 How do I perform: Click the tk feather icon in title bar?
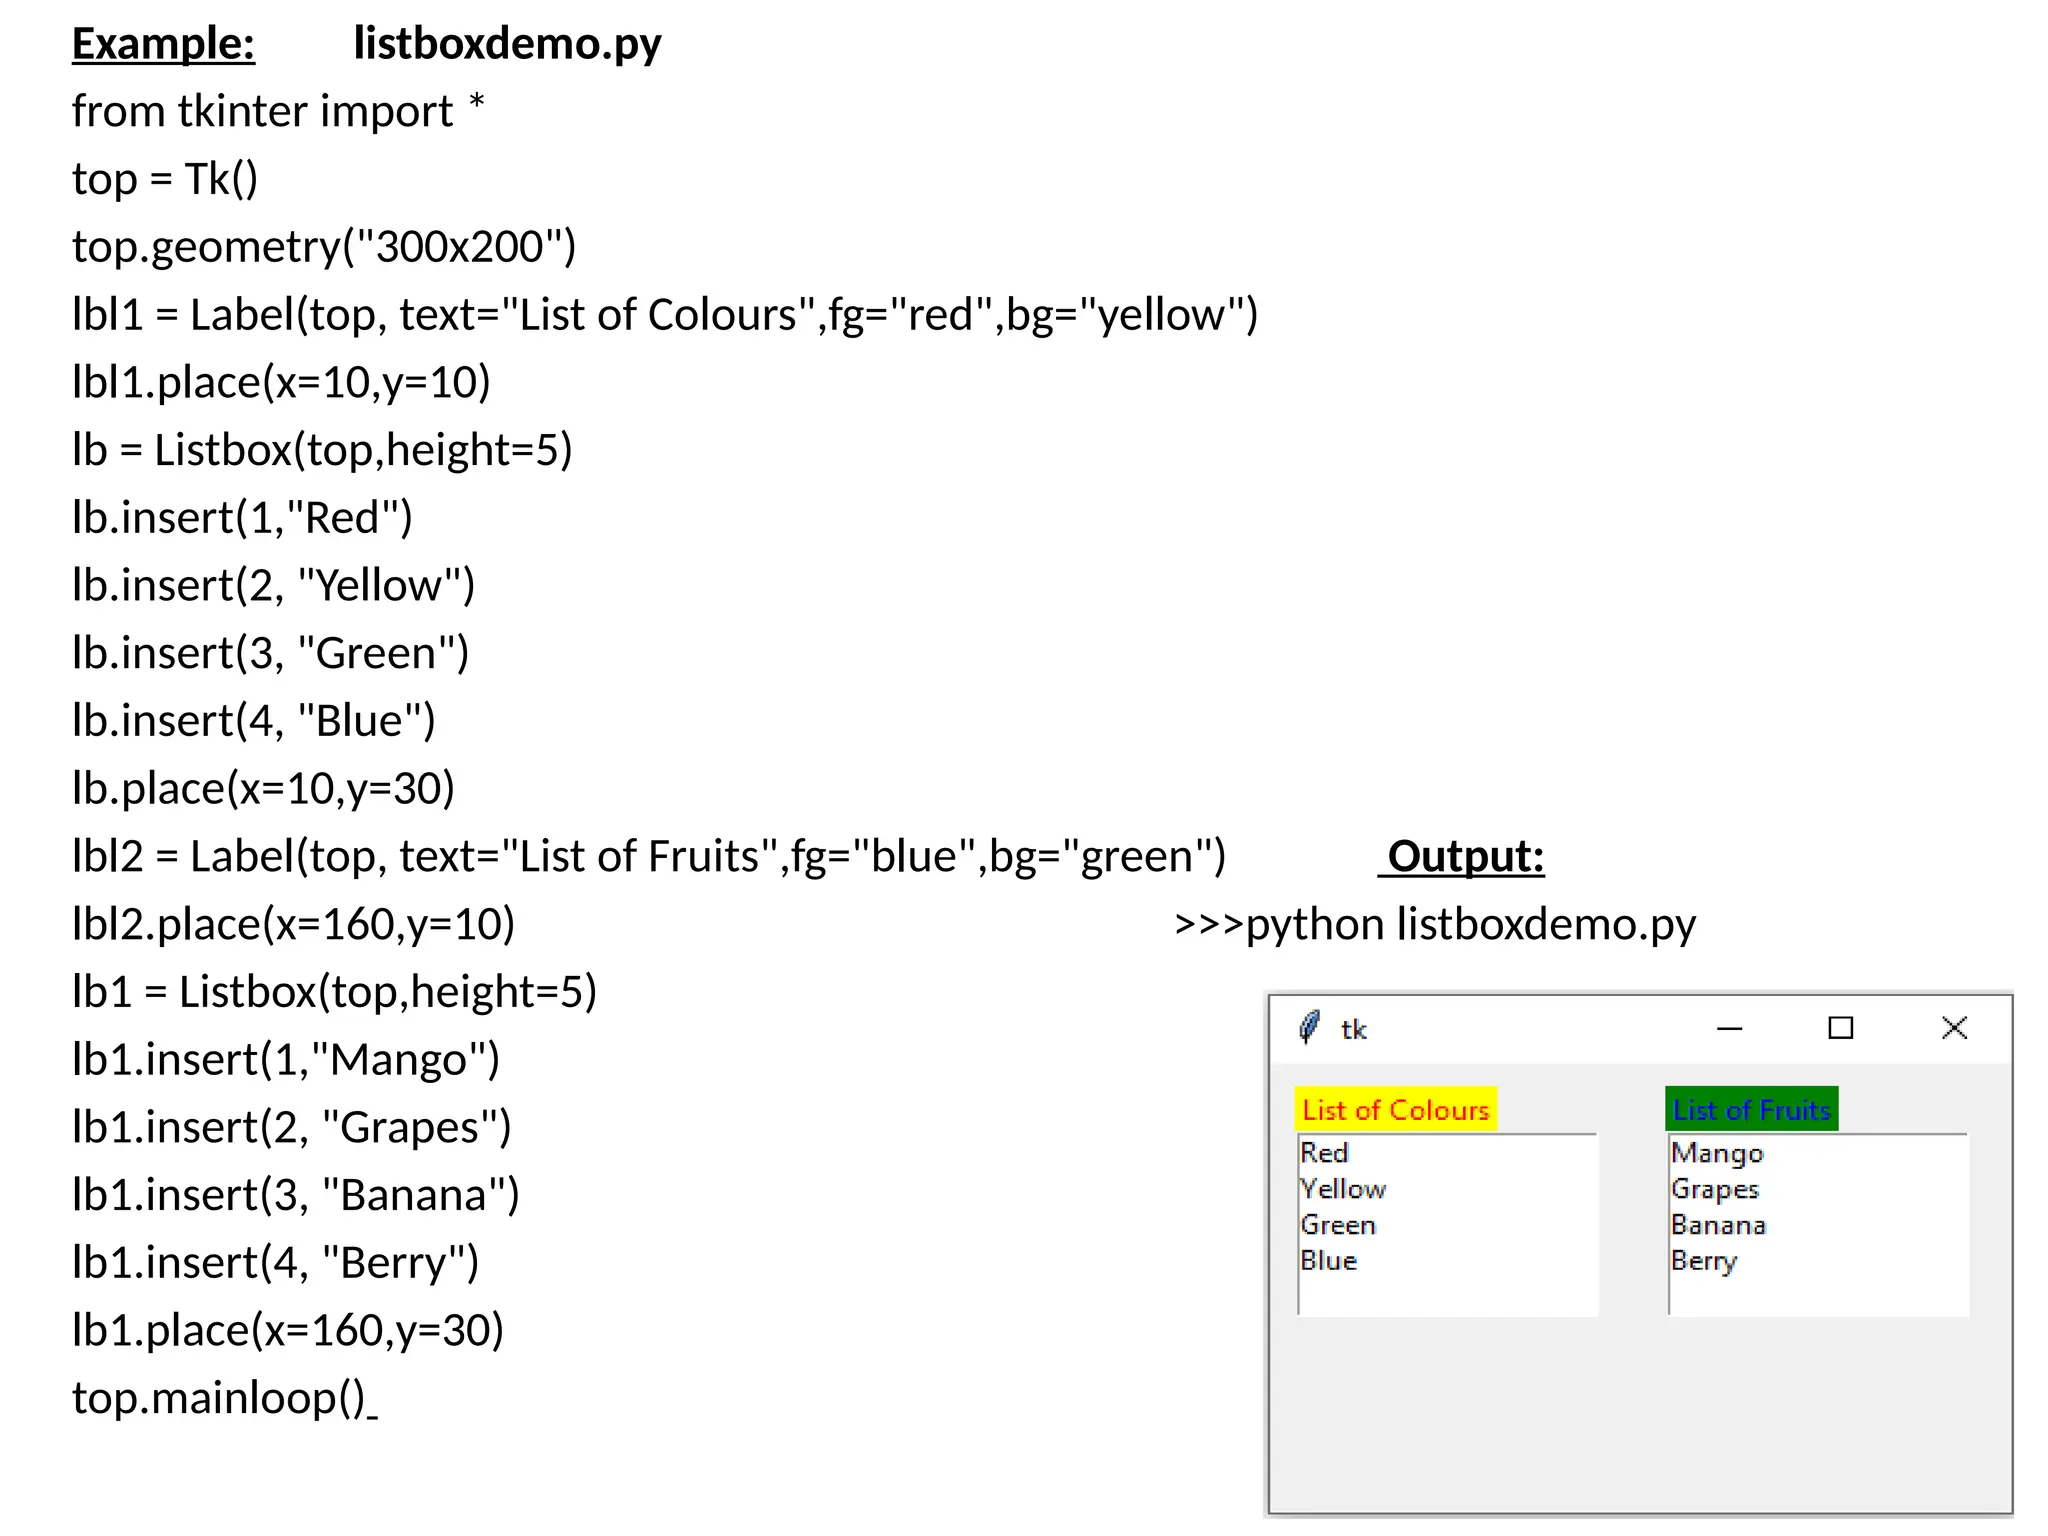pyautogui.click(x=1308, y=1027)
